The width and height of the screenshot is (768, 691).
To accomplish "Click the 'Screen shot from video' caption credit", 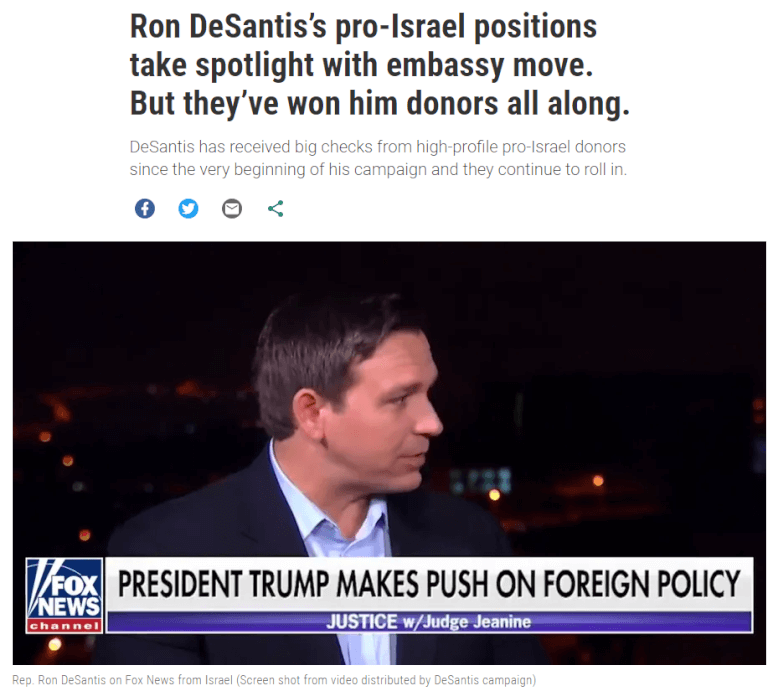I will pos(386,680).
